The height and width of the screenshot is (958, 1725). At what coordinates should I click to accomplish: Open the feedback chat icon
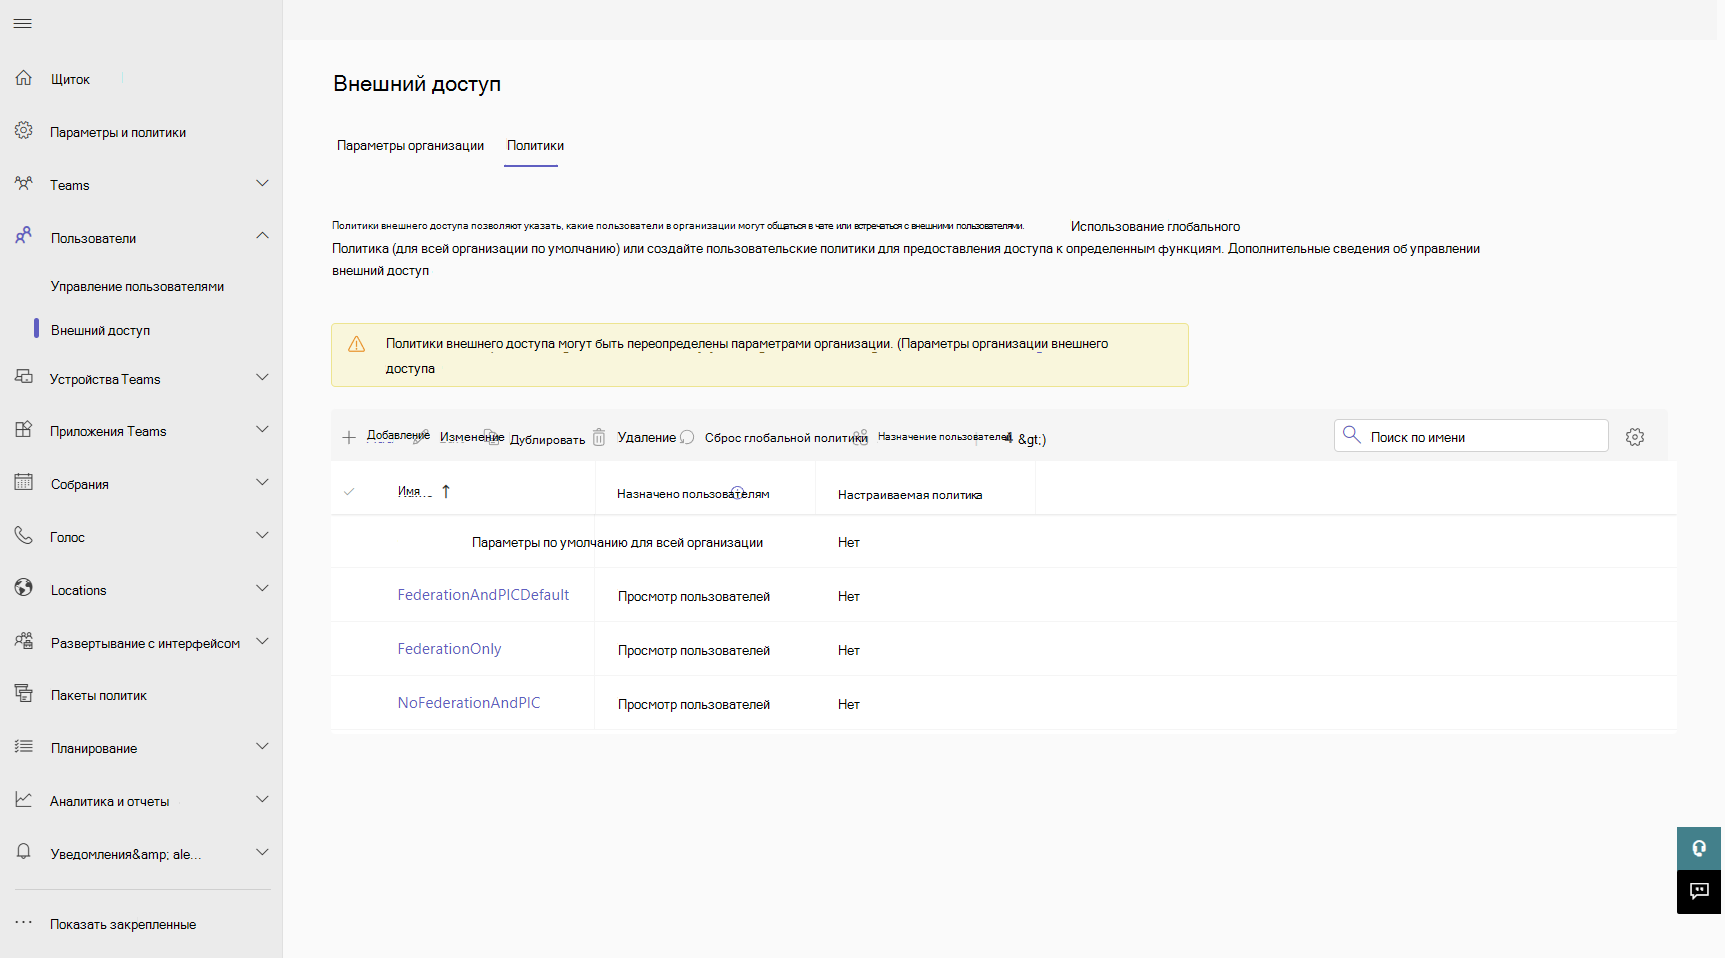(1698, 891)
